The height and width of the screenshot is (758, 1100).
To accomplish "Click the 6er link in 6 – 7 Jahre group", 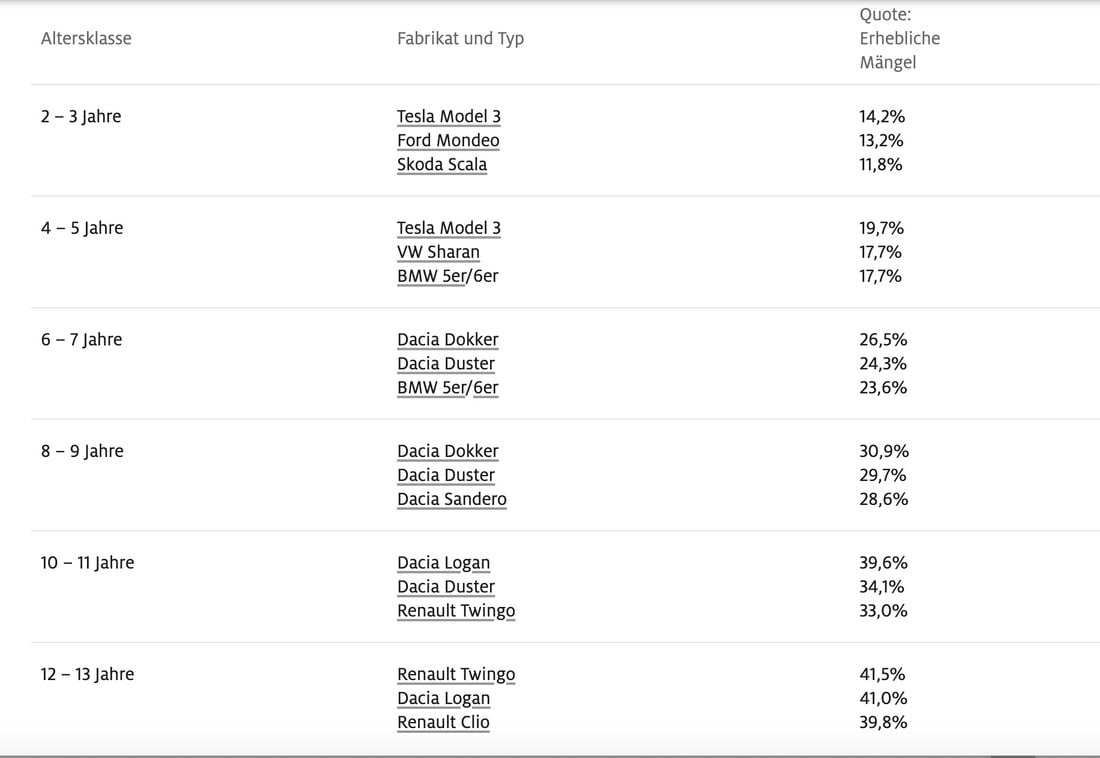I will (486, 388).
